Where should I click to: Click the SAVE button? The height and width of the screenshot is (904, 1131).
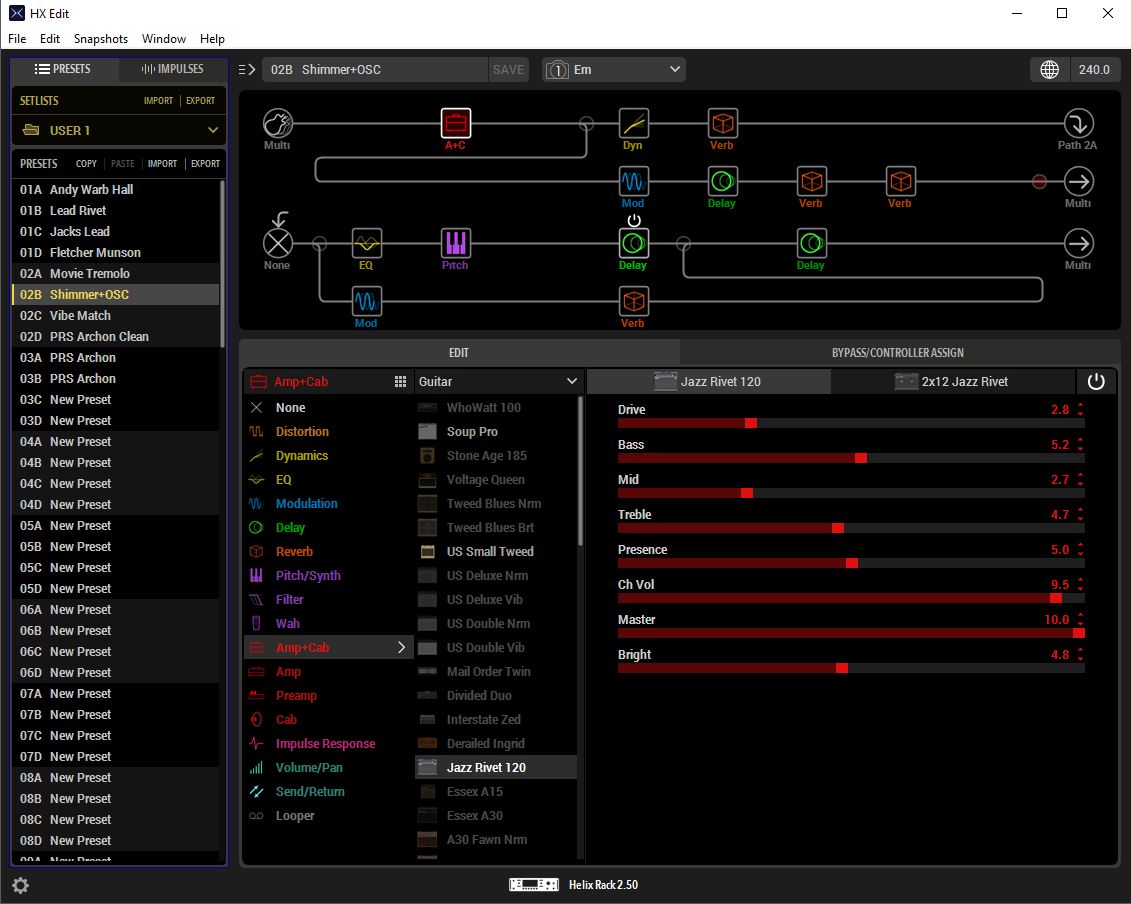click(x=509, y=69)
